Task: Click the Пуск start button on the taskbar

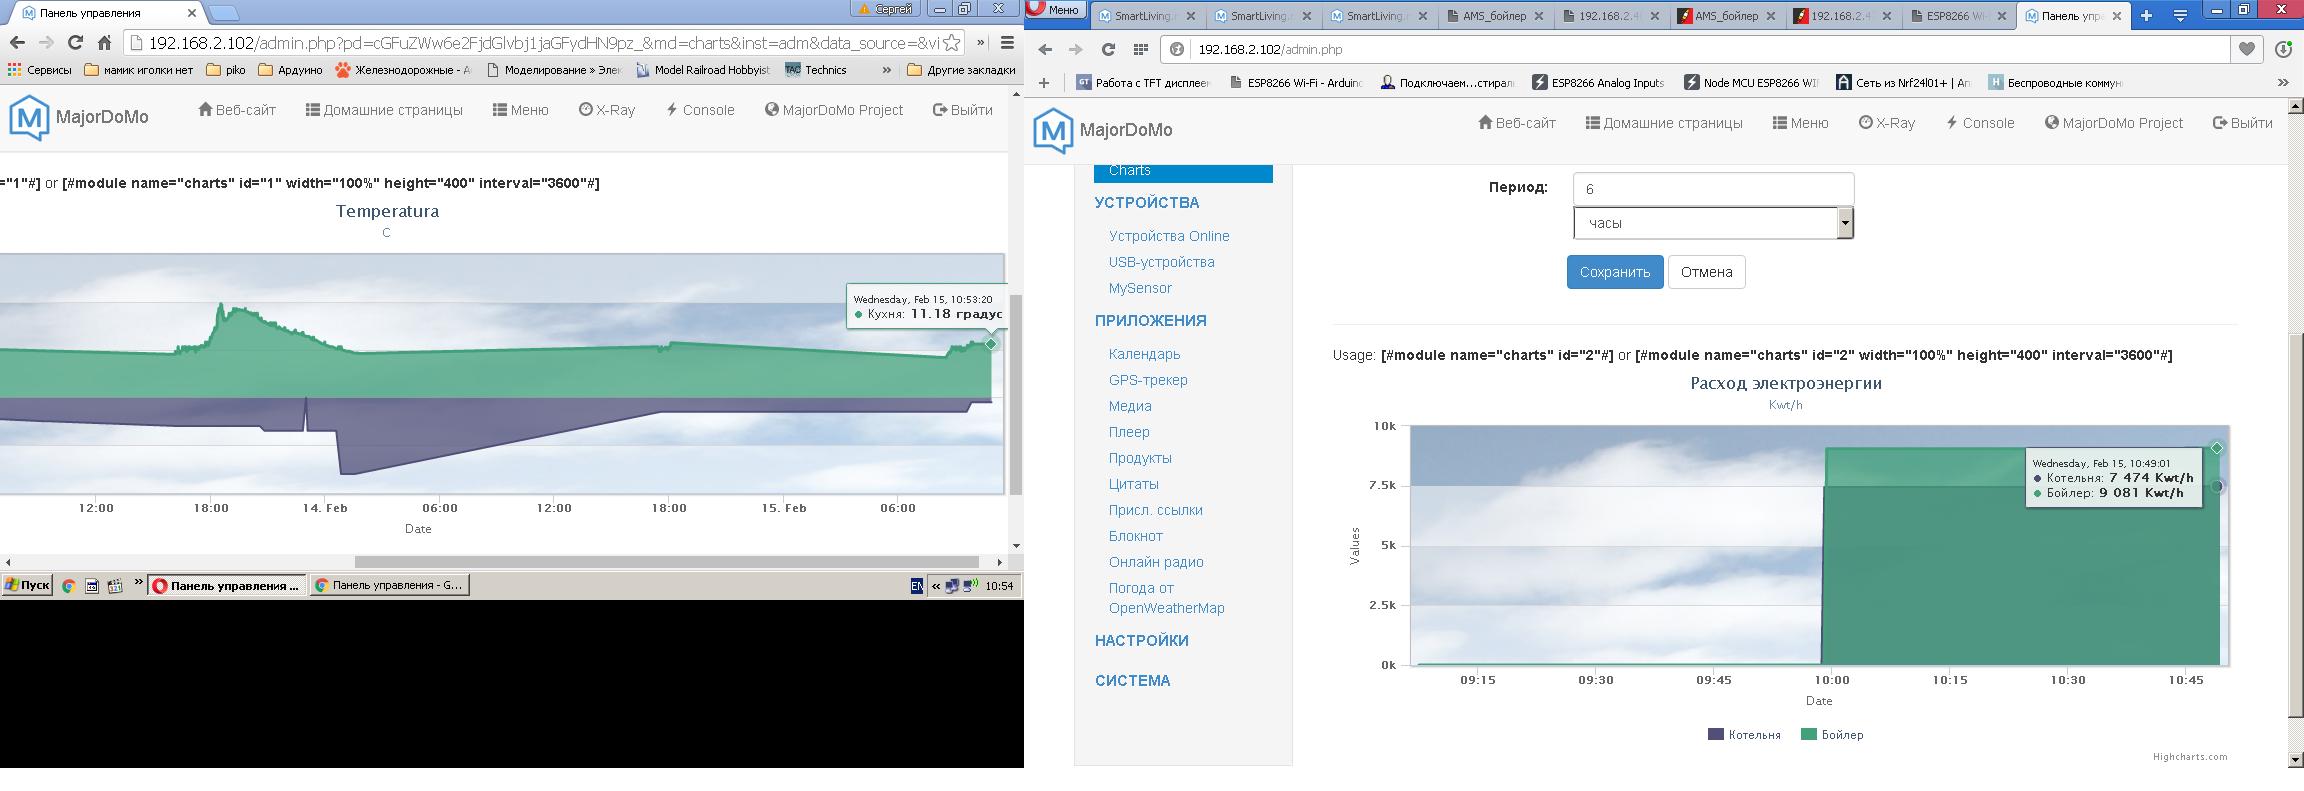Action: coord(27,586)
